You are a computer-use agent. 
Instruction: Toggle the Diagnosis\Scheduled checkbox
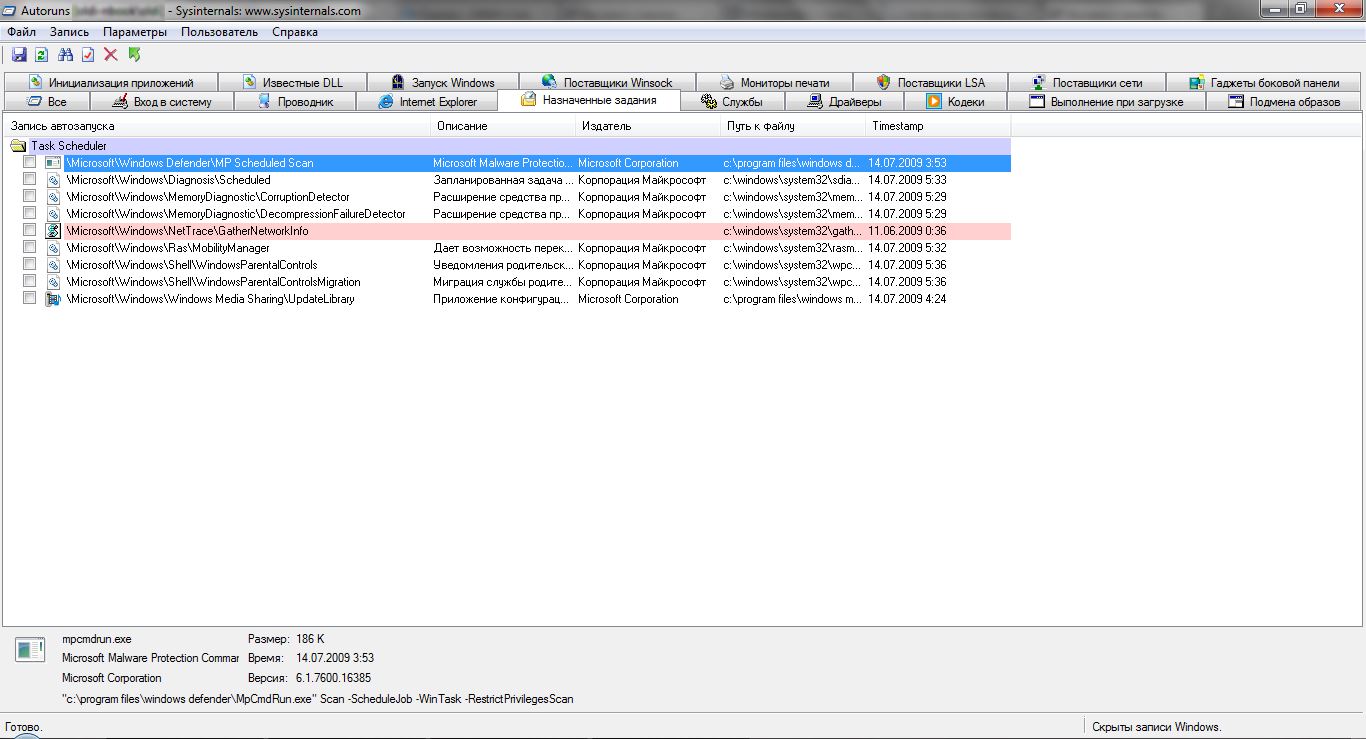coord(30,180)
